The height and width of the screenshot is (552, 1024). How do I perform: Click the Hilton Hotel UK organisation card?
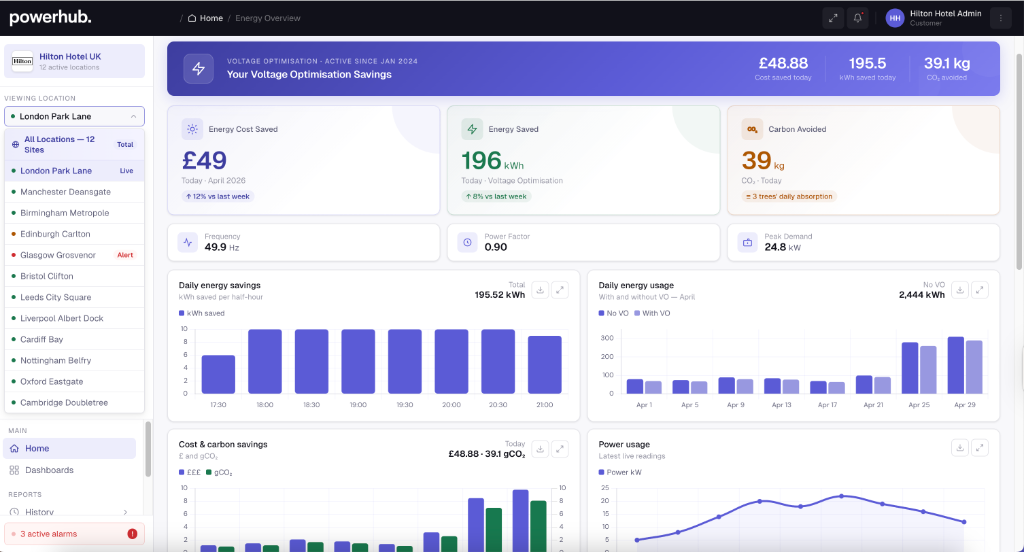click(74, 61)
